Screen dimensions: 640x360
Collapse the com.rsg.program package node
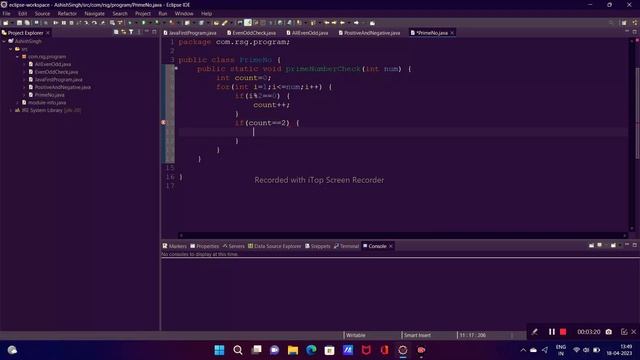point(17,57)
